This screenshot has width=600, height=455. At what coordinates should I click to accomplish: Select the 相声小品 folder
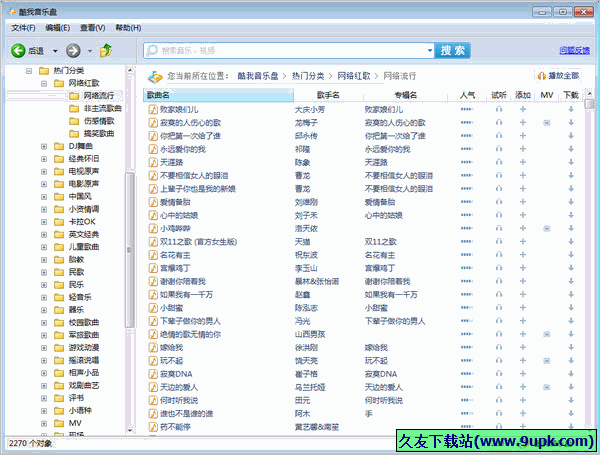click(x=83, y=373)
